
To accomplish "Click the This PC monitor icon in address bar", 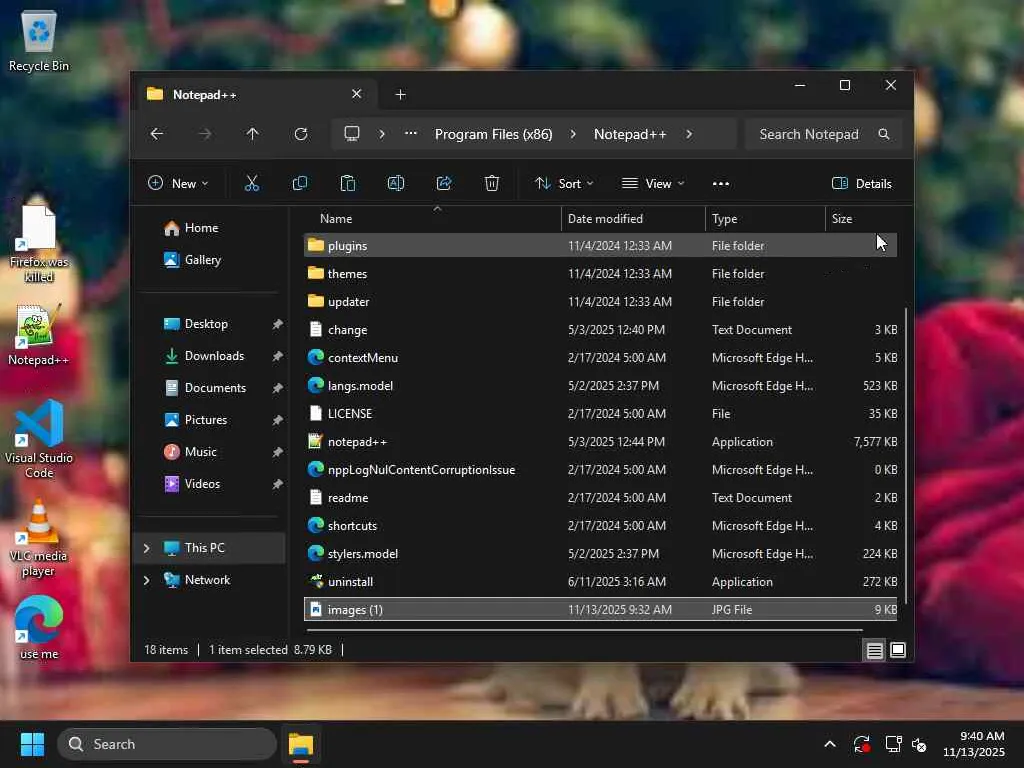I will (352, 134).
